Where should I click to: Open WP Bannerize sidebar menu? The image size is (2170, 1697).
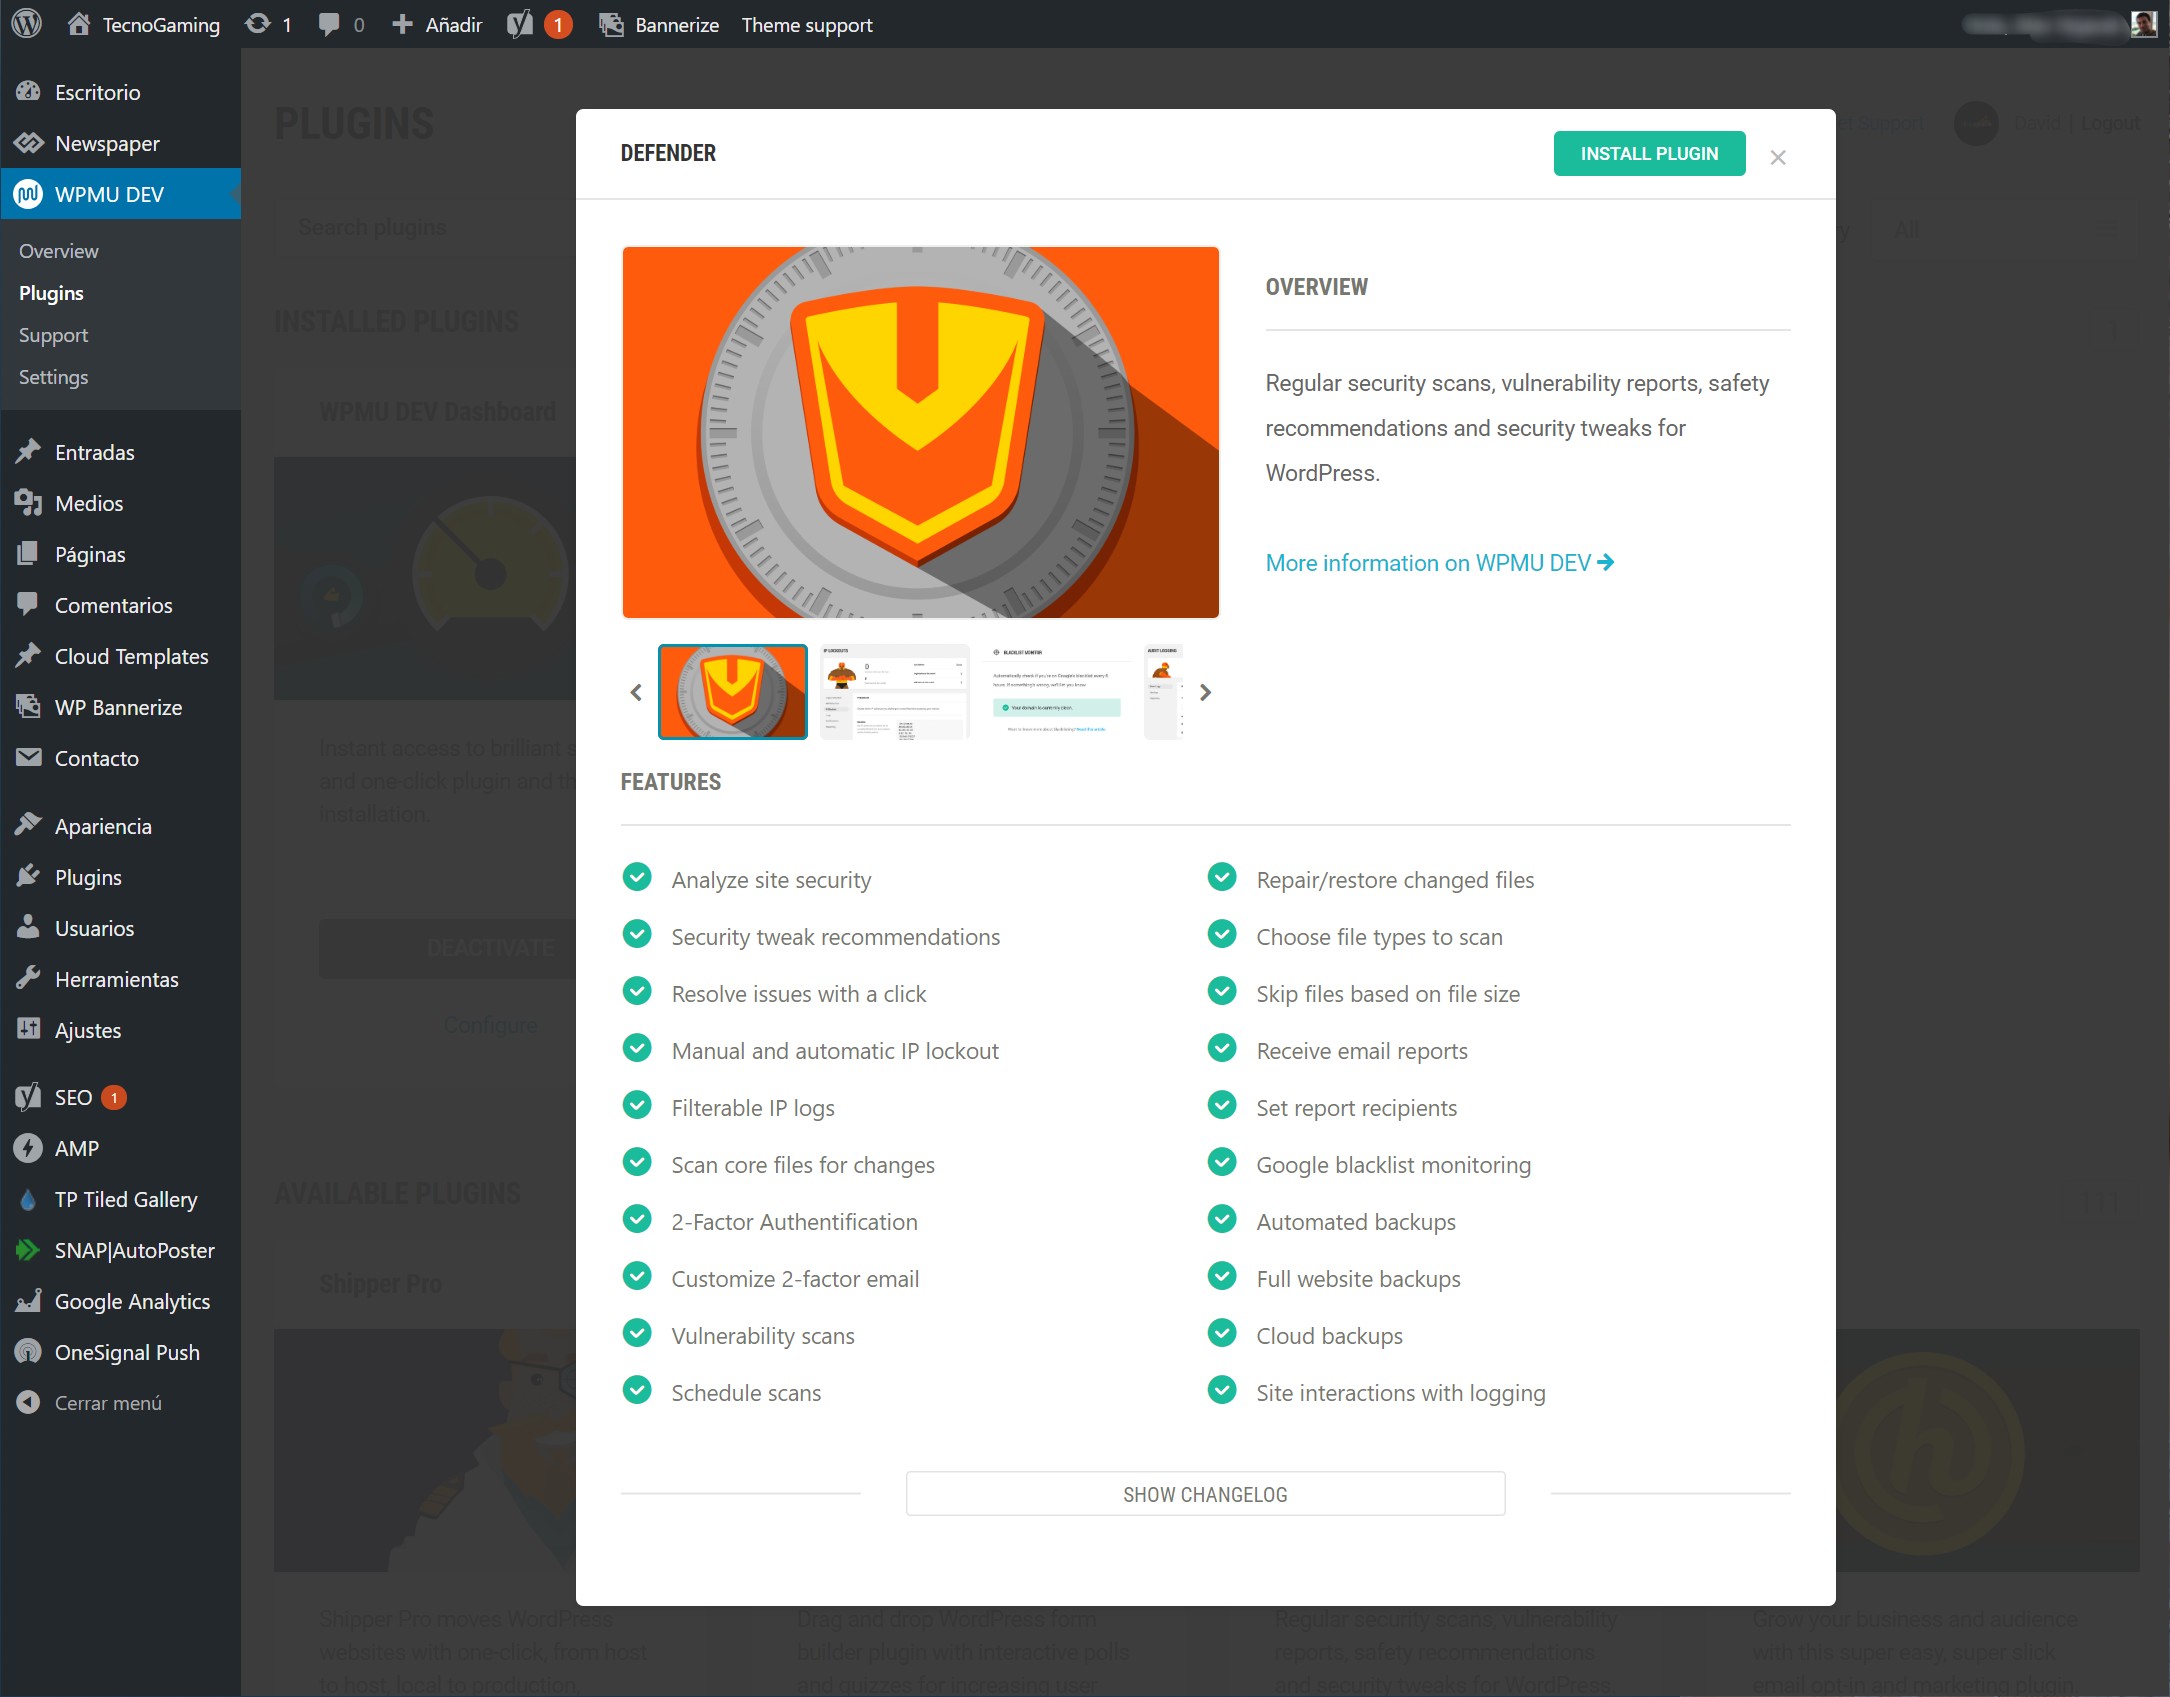[x=120, y=707]
